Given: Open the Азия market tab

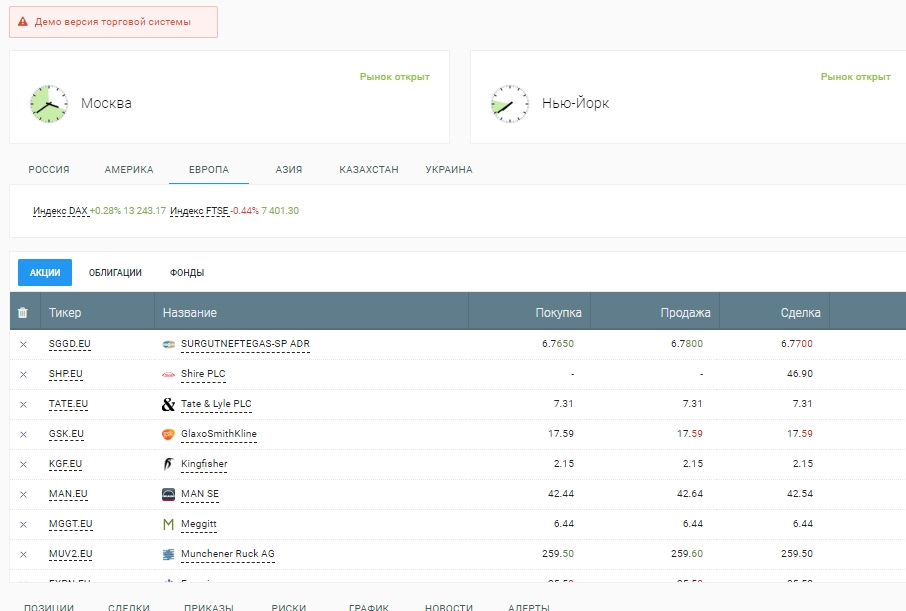Looking at the screenshot, I should (289, 170).
